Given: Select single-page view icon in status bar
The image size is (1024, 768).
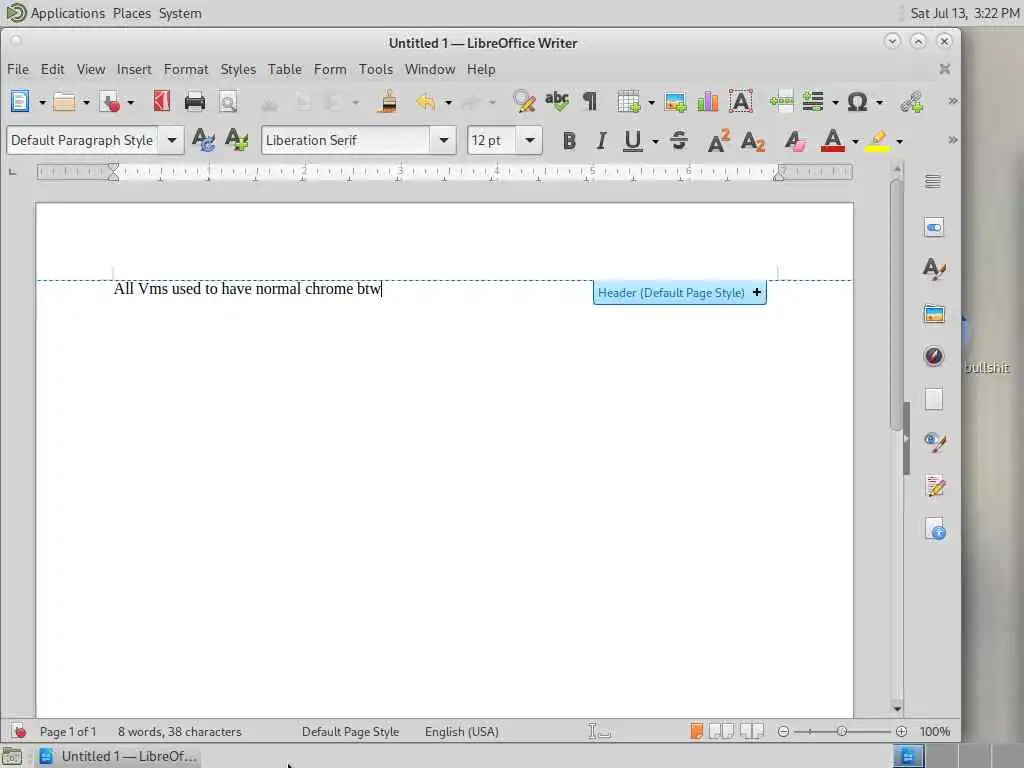Looking at the screenshot, I should pyautogui.click(x=697, y=731).
